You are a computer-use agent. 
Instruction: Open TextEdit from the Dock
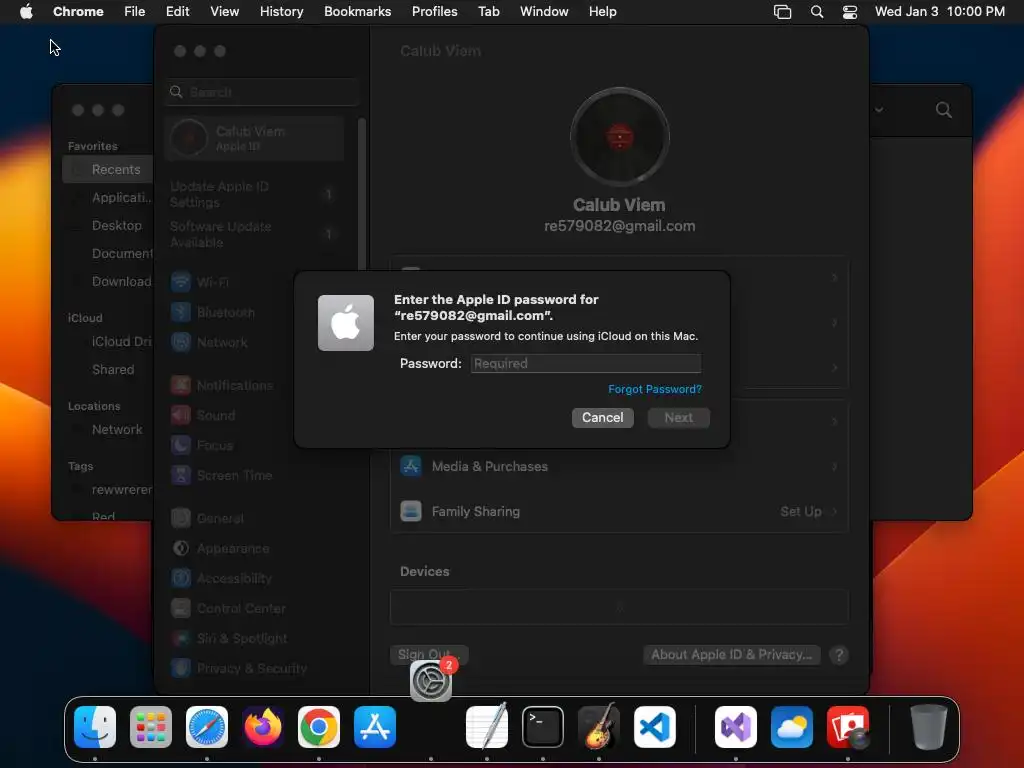[x=487, y=726]
